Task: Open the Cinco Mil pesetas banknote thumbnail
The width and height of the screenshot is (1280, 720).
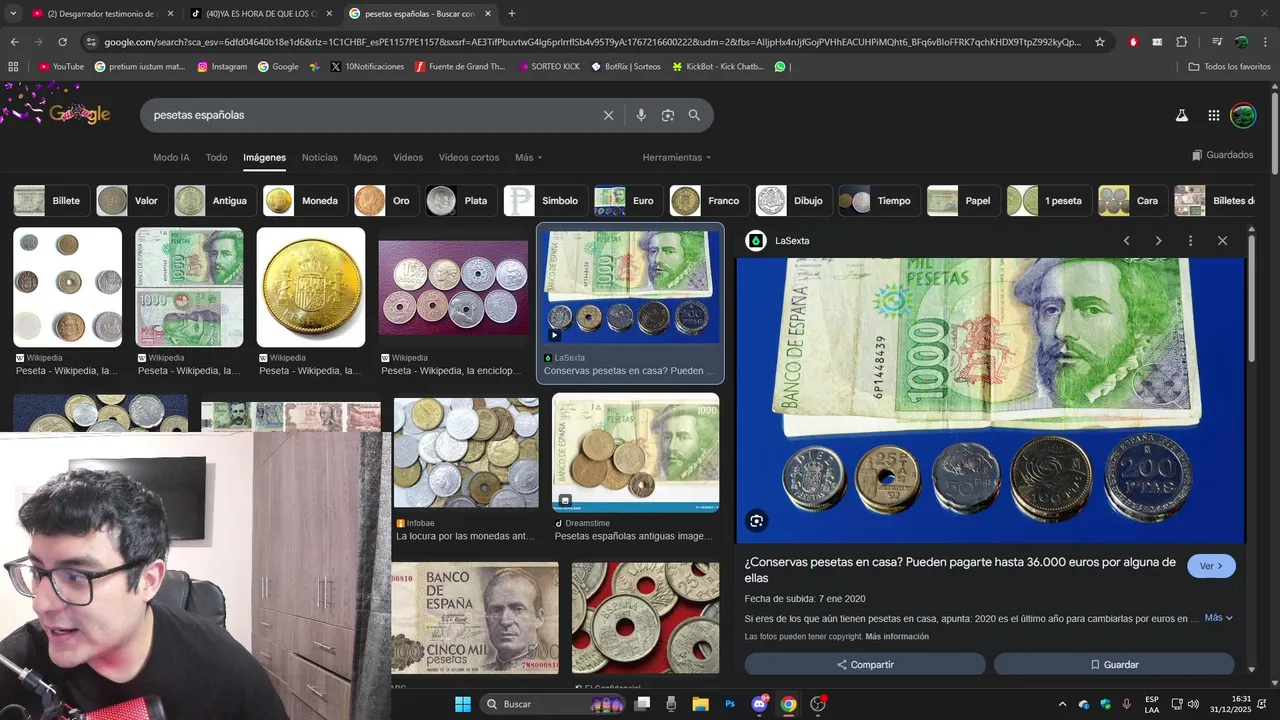Action: (x=475, y=618)
